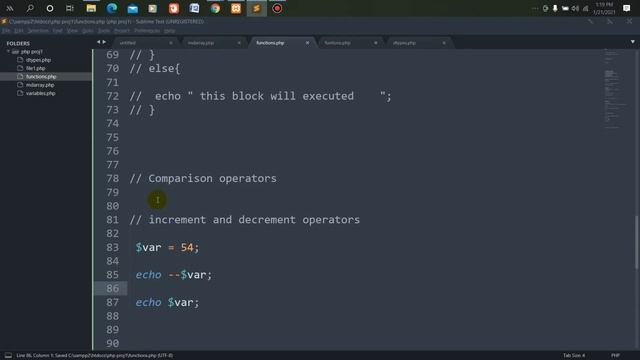Open the Edit menu
This screenshot has height=360, width=640.
(x=18, y=31)
